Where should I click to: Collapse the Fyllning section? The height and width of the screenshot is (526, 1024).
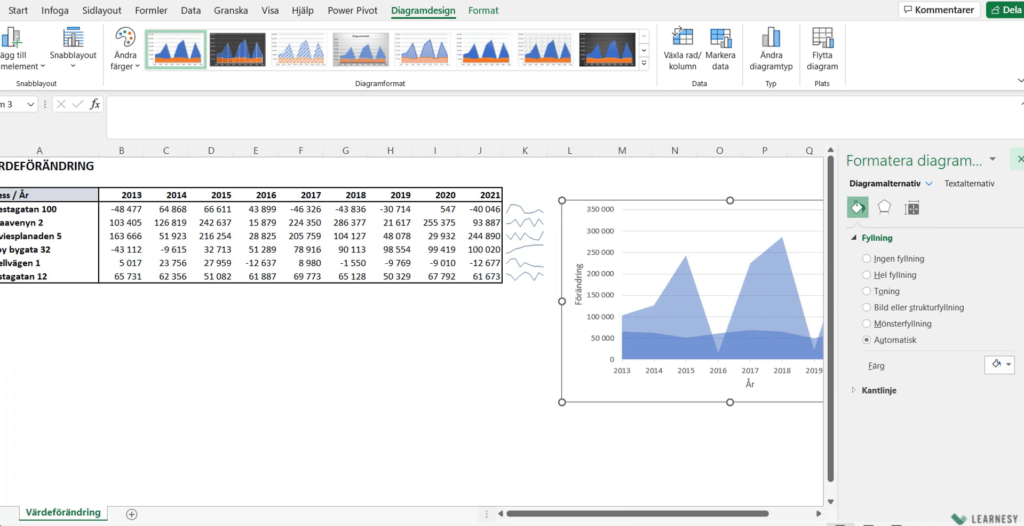[854, 238]
